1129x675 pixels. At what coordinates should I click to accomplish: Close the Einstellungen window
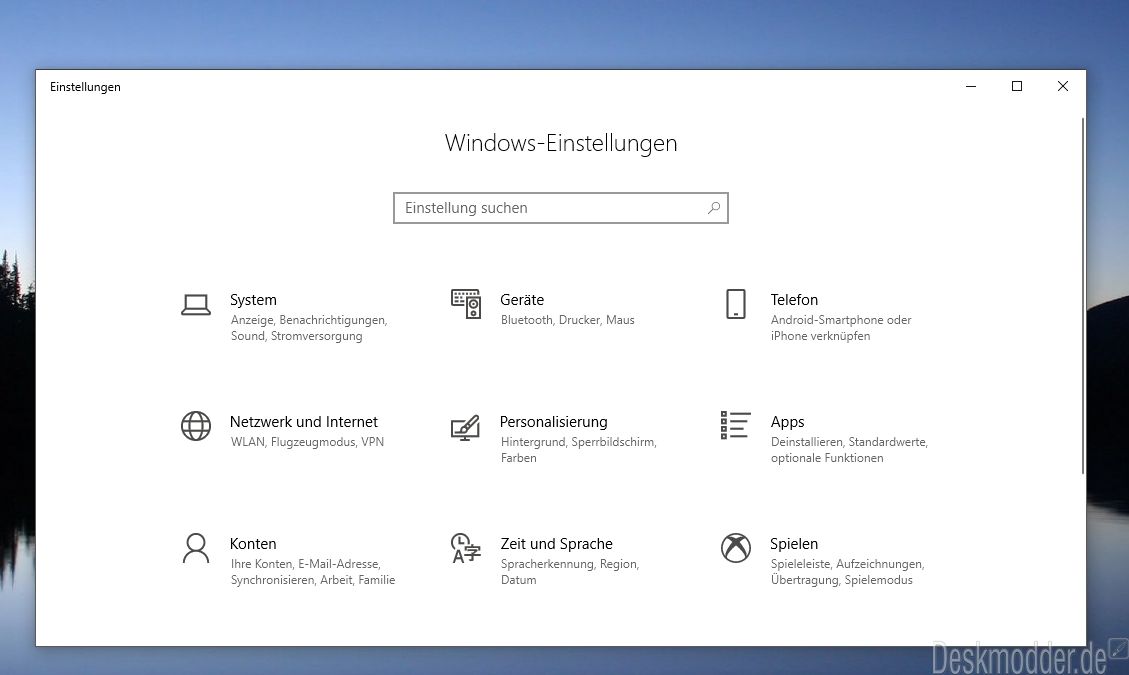click(1063, 86)
